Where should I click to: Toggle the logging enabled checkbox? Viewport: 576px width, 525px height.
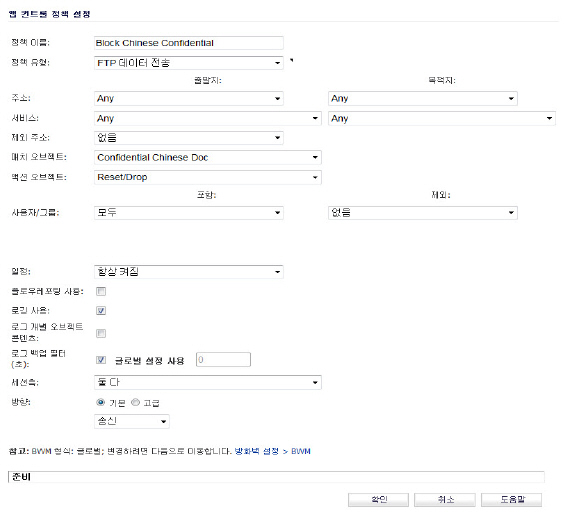101,311
